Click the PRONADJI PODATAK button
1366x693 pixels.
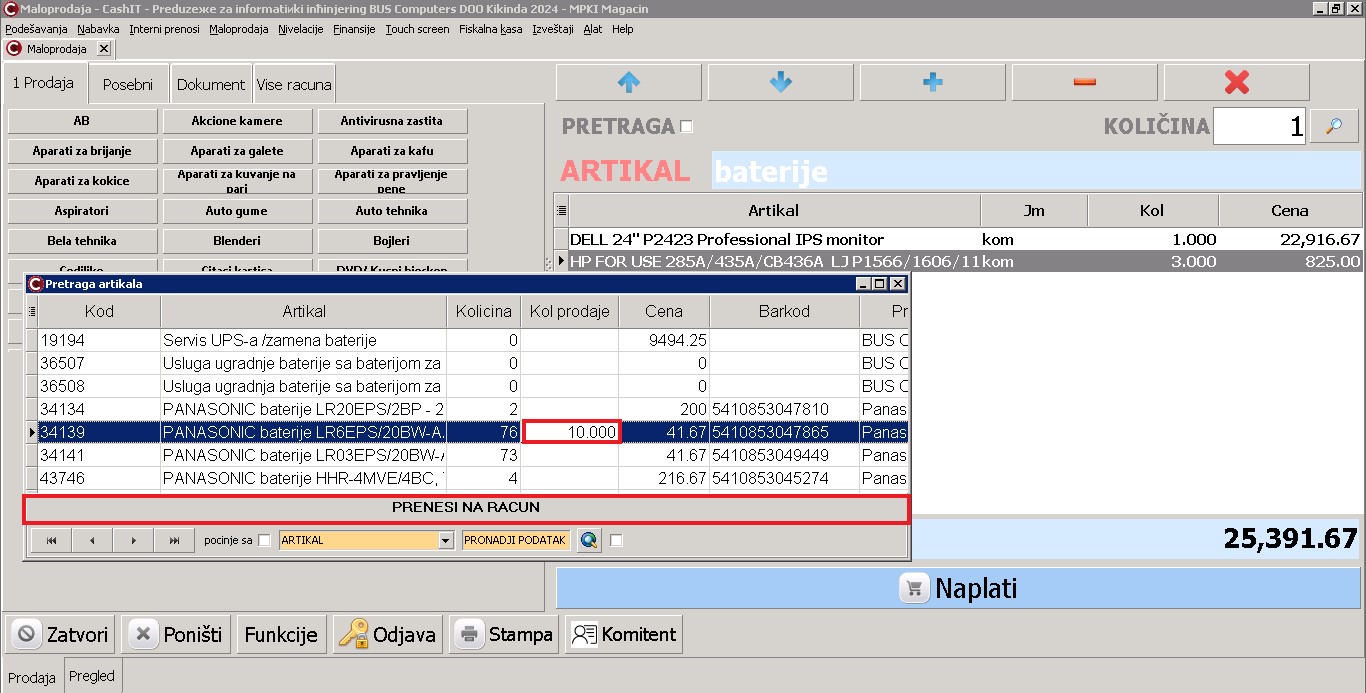coord(516,540)
